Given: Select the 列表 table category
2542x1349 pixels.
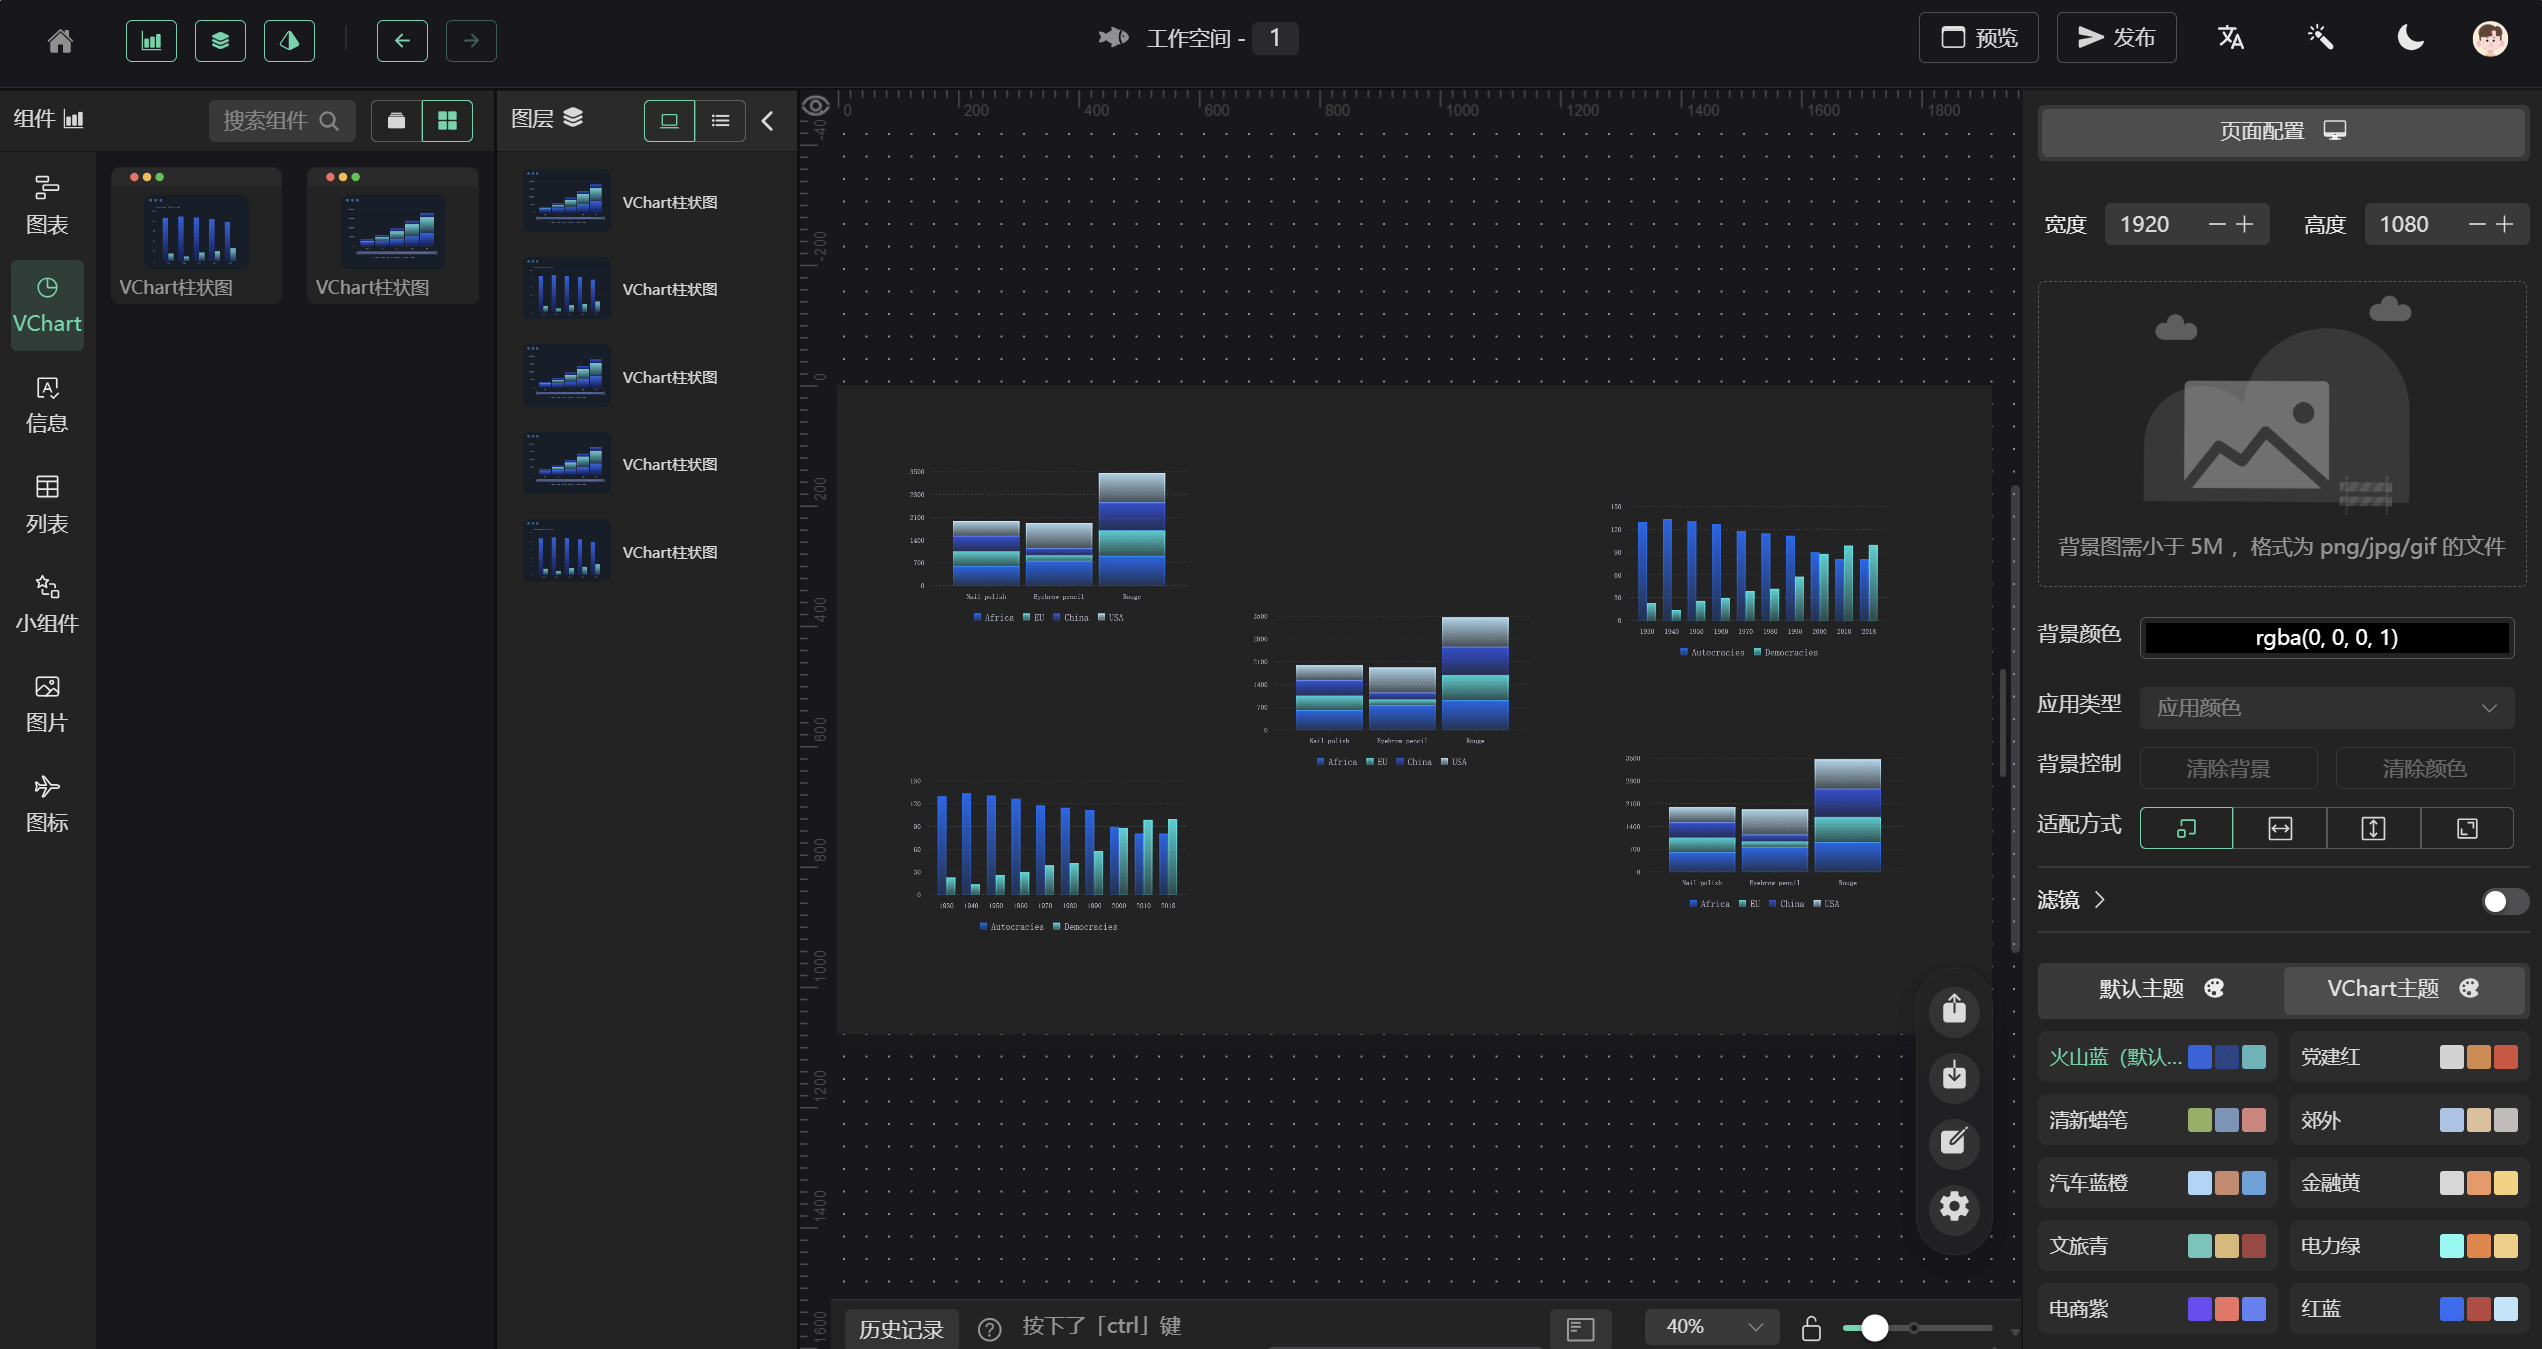Looking at the screenshot, I should (47, 505).
